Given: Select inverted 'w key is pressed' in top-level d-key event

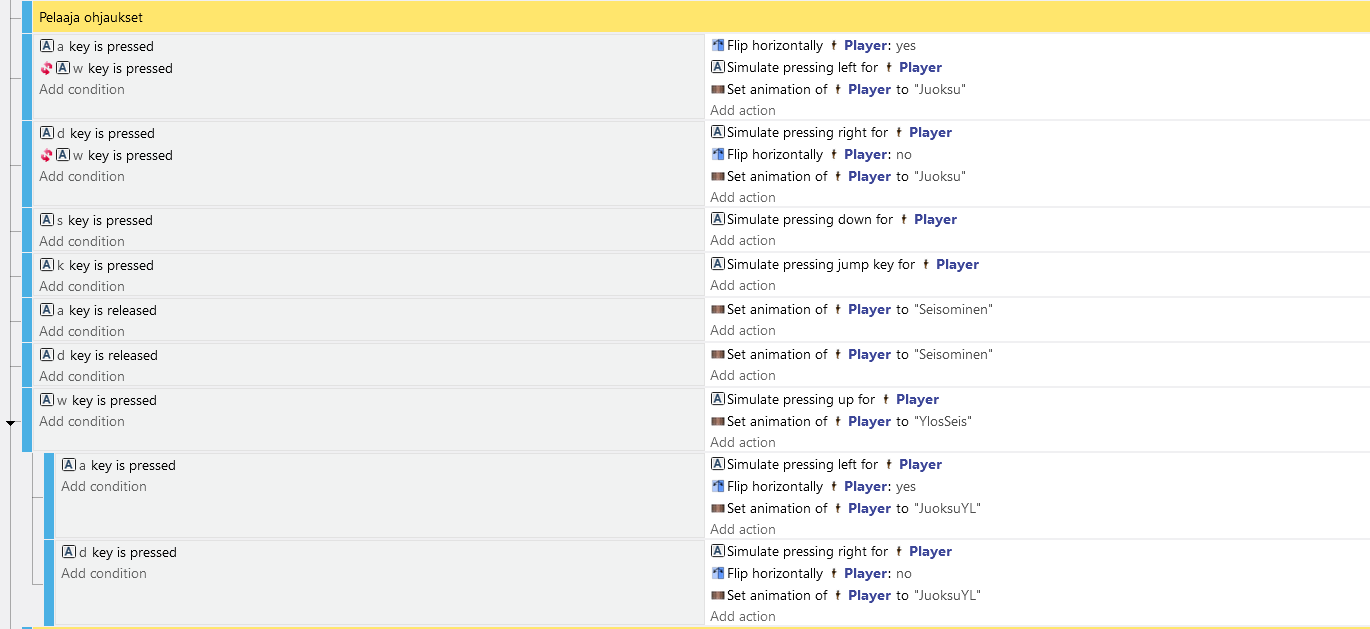Looking at the screenshot, I should (x=106, y=155).
